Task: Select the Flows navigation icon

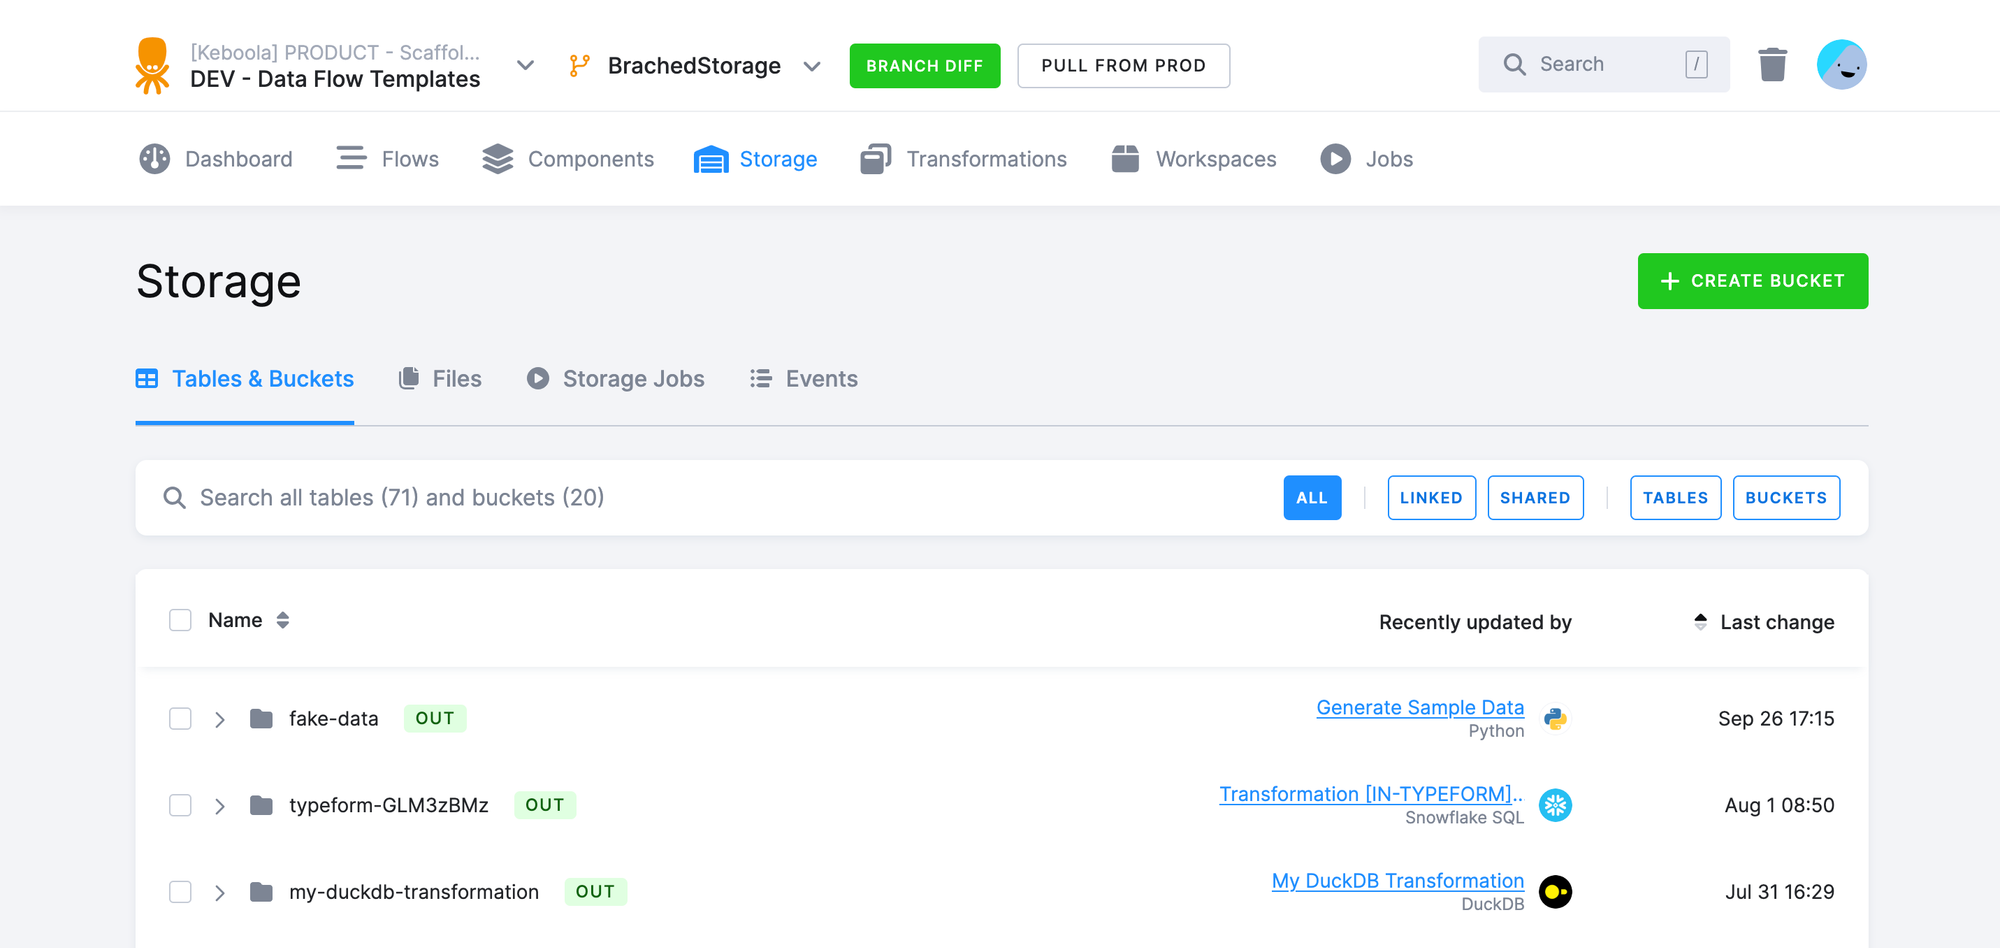Action: 350,158
